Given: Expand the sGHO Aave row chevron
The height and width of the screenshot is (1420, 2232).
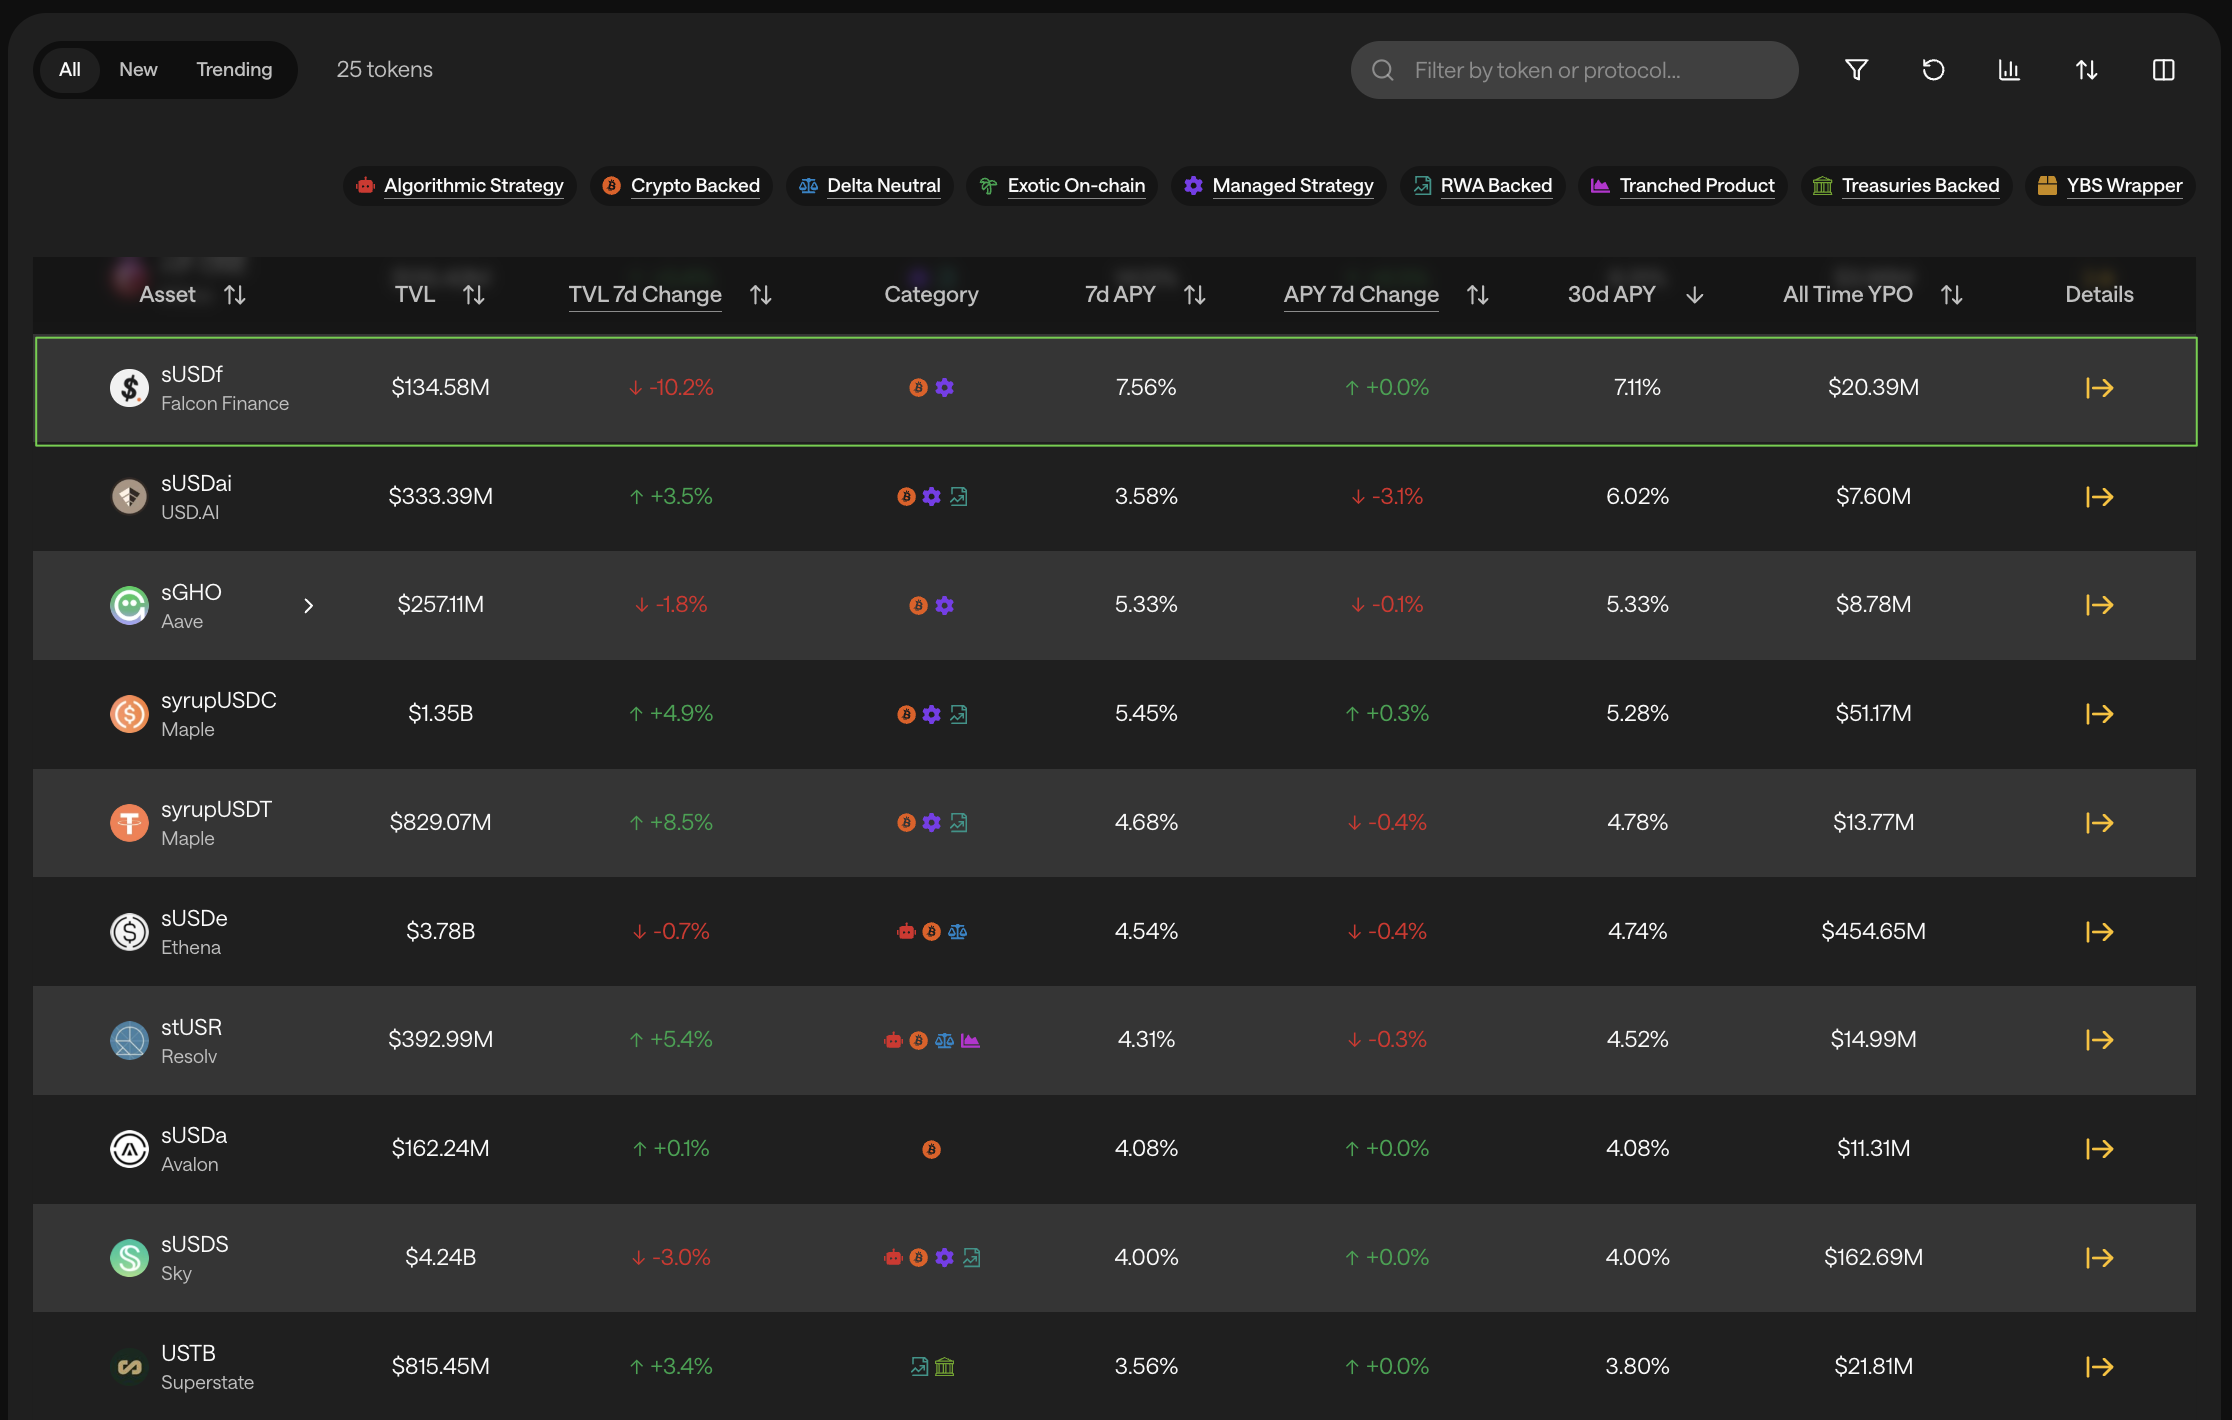Looking at the screenshot, I should click(309, 606).
